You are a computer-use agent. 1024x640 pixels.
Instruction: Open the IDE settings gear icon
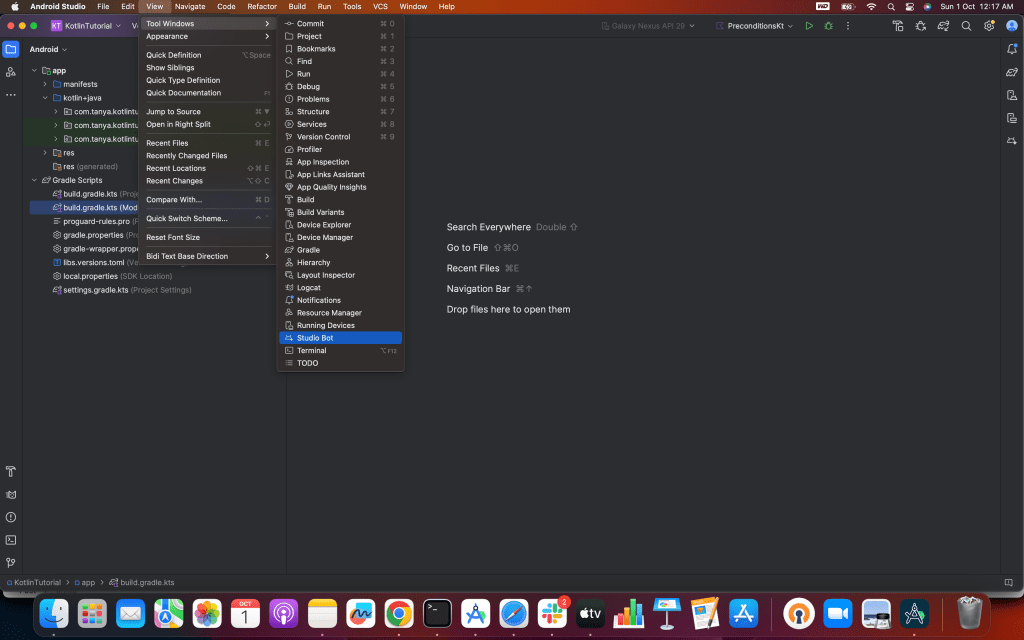pyautogui.click(x=989, y=26)
